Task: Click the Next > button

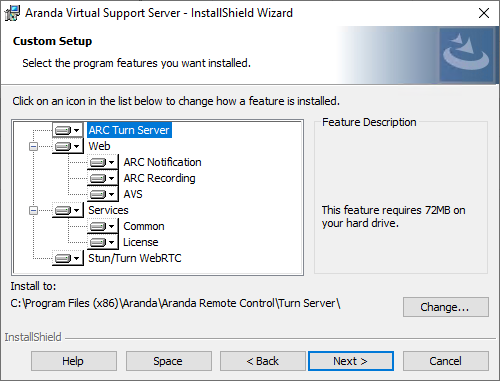Action: 351,361
